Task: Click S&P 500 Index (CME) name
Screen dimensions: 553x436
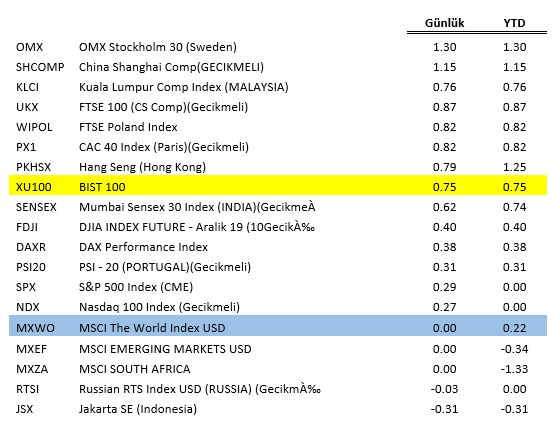Action: tap(136, 287)
